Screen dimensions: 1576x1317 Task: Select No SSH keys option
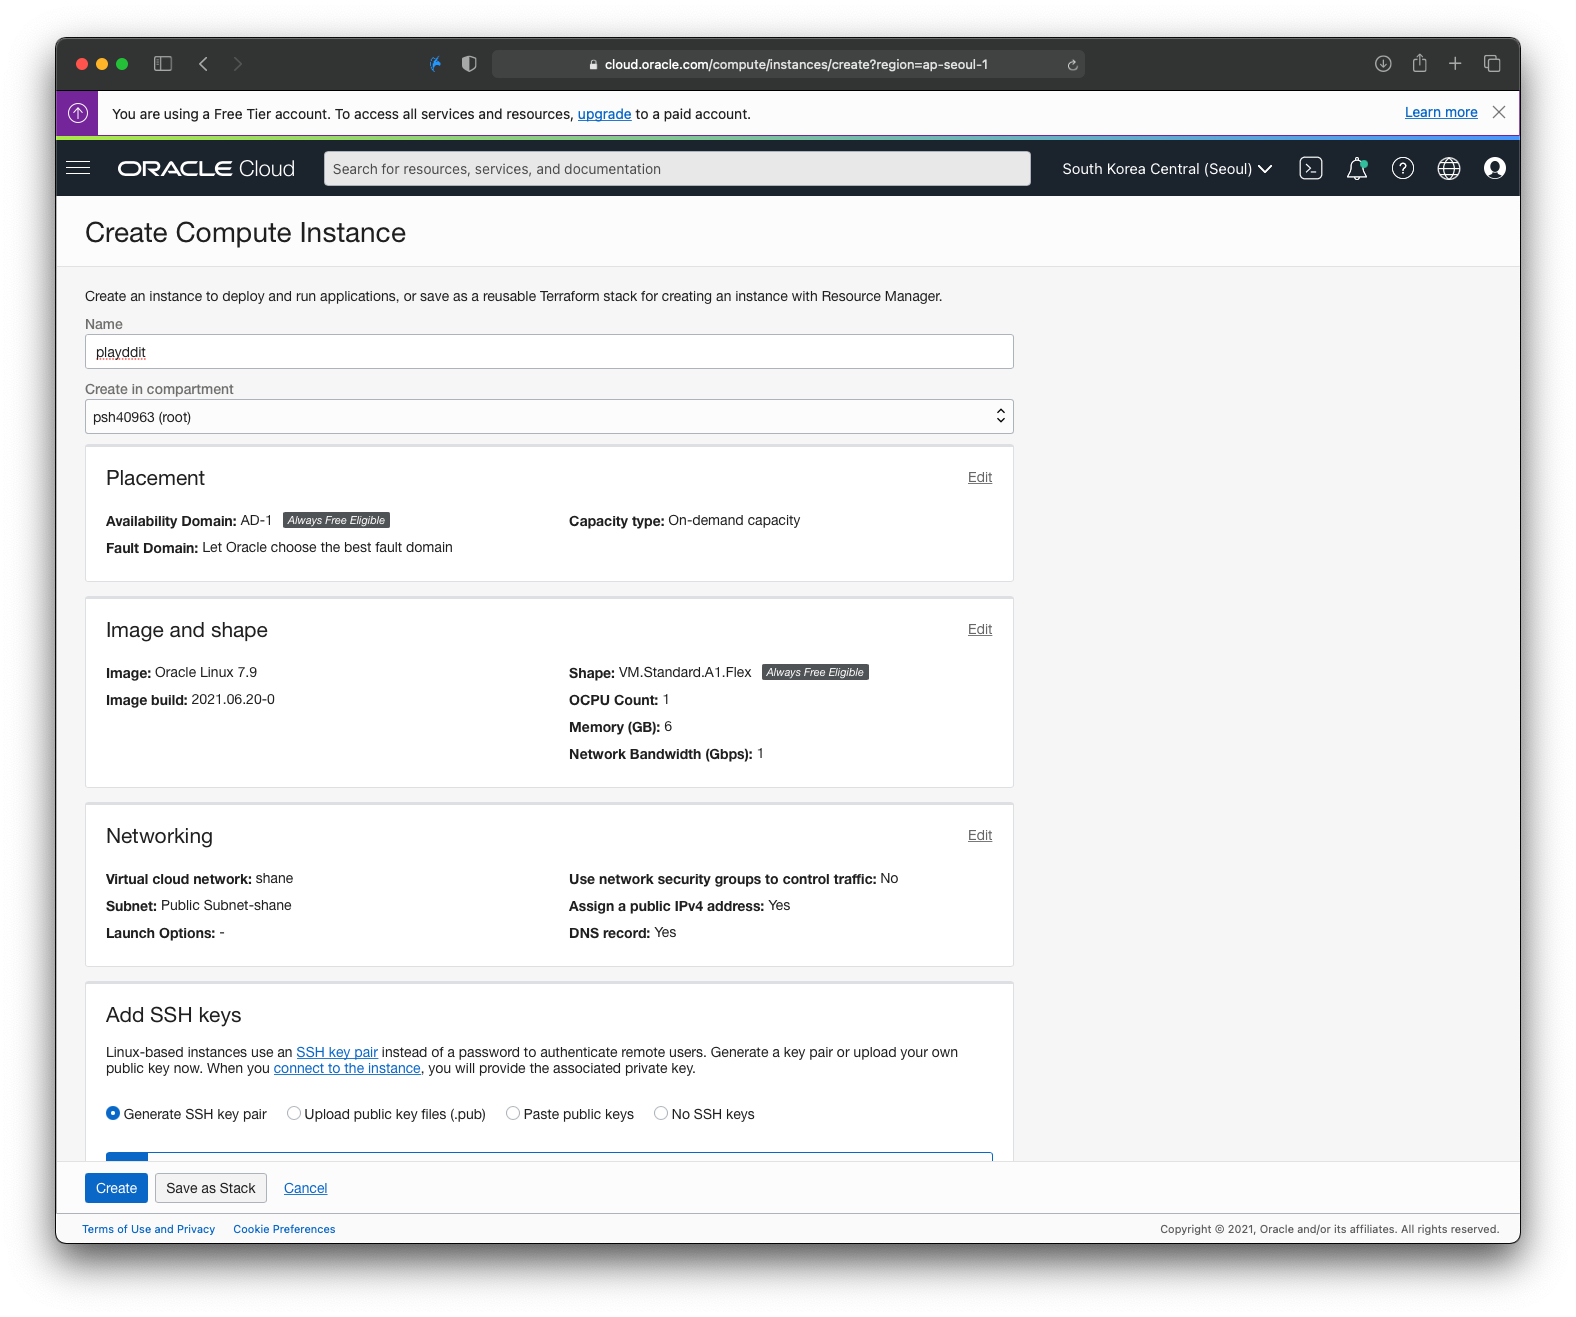(661, 1113)
